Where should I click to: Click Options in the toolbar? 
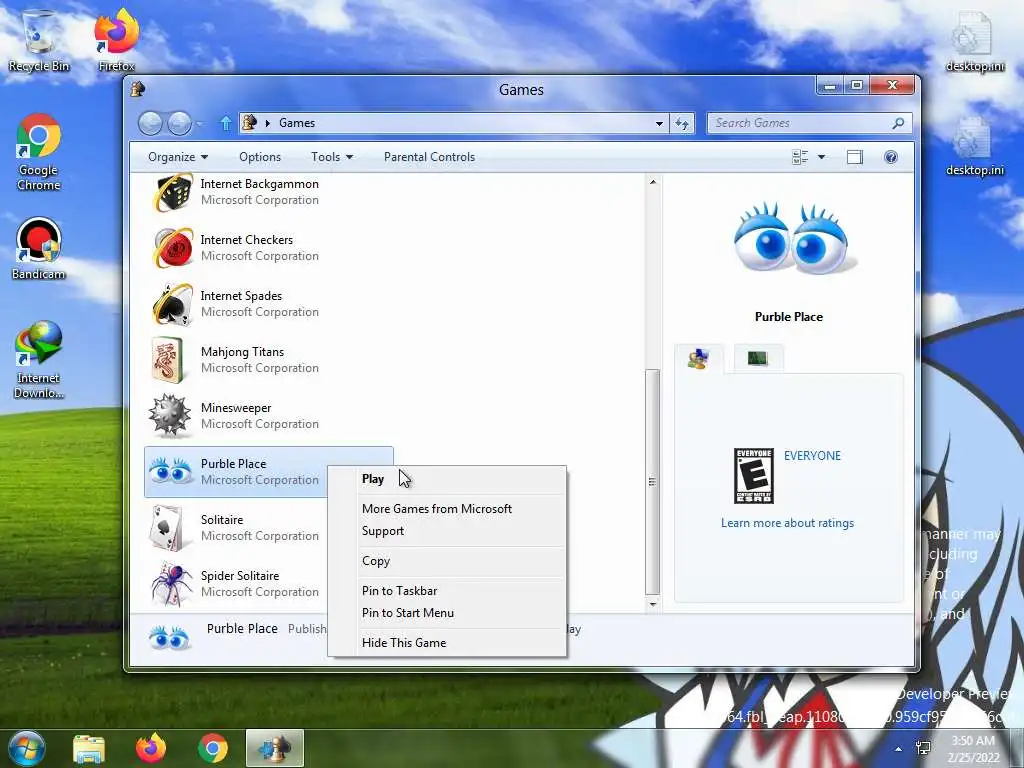coord(260,157)
